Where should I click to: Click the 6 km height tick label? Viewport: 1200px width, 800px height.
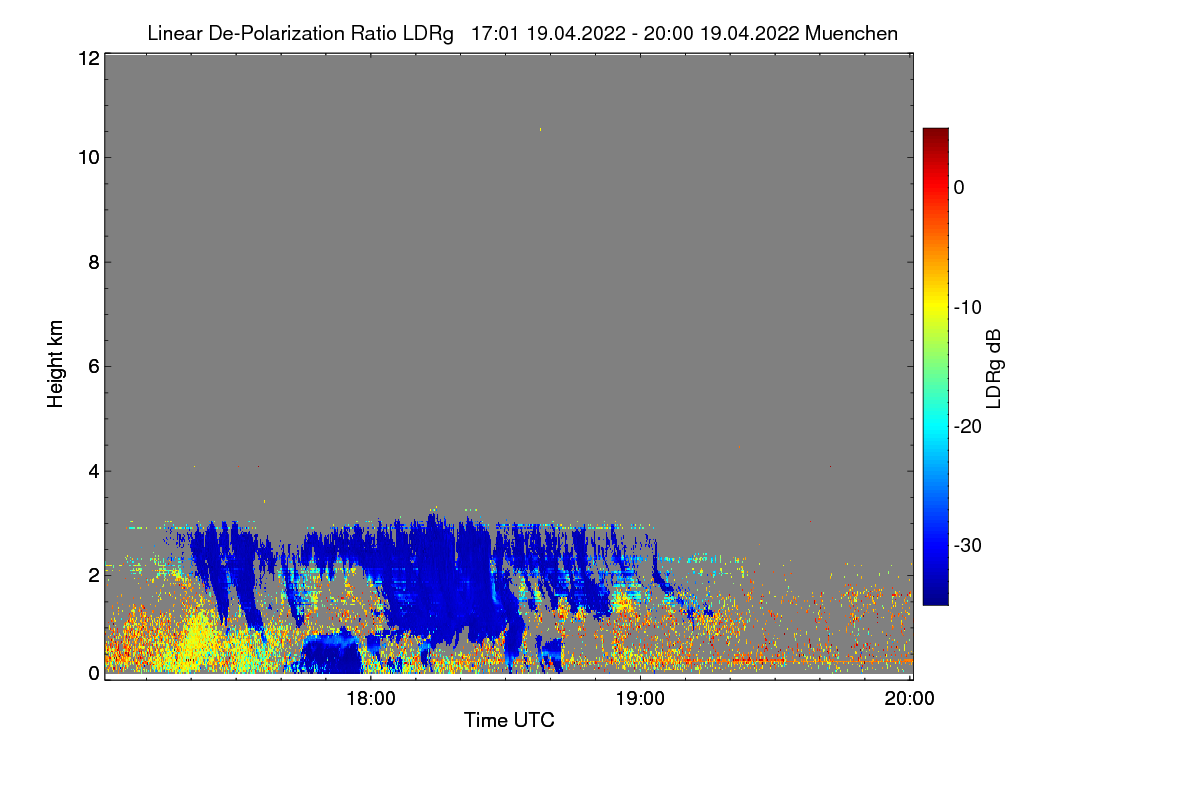(x=93, y=366)
